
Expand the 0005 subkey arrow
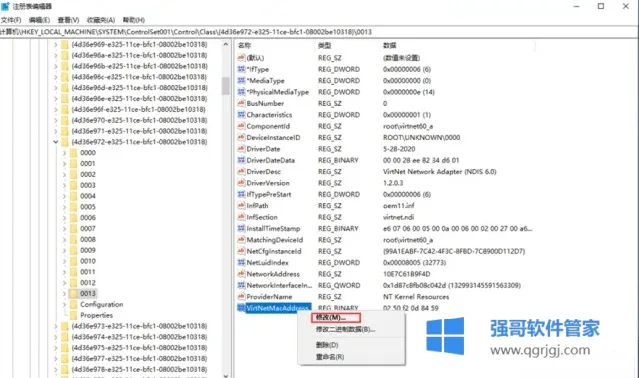tap(64, 207)
